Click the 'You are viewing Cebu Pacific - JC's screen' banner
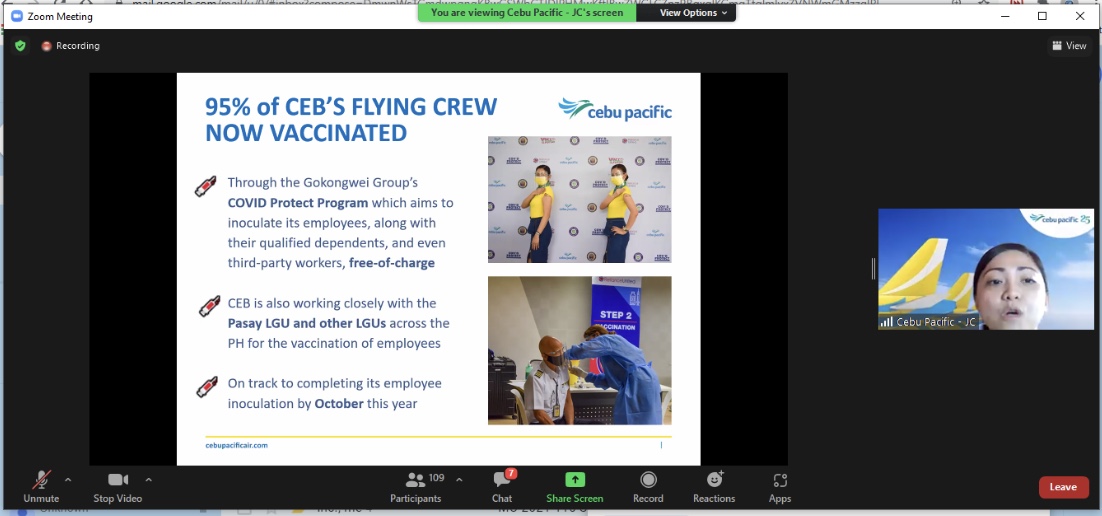The height and width of the screenshot is (516, 1102). (x=527, y=13)
